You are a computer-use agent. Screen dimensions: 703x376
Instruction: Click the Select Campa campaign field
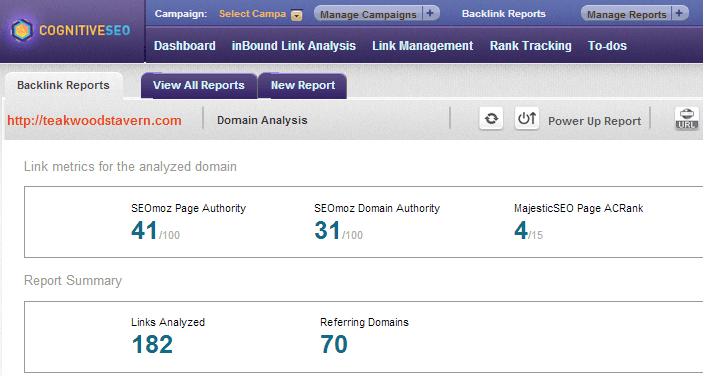point(252,14)
